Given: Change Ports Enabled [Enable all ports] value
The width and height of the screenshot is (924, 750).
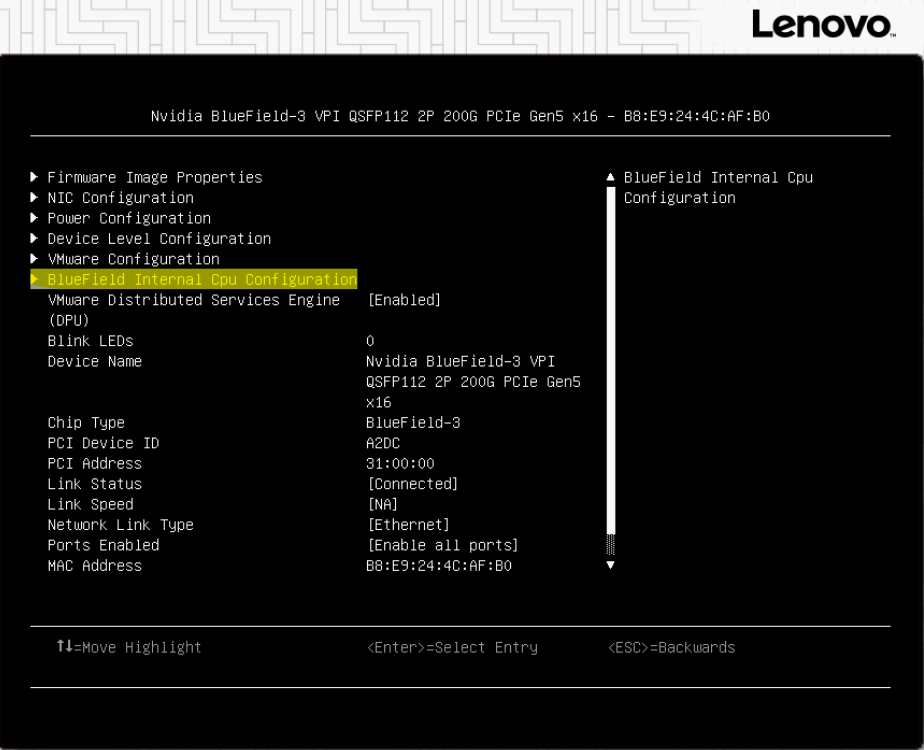Looking at the screenshot, I should pos(443,546).
